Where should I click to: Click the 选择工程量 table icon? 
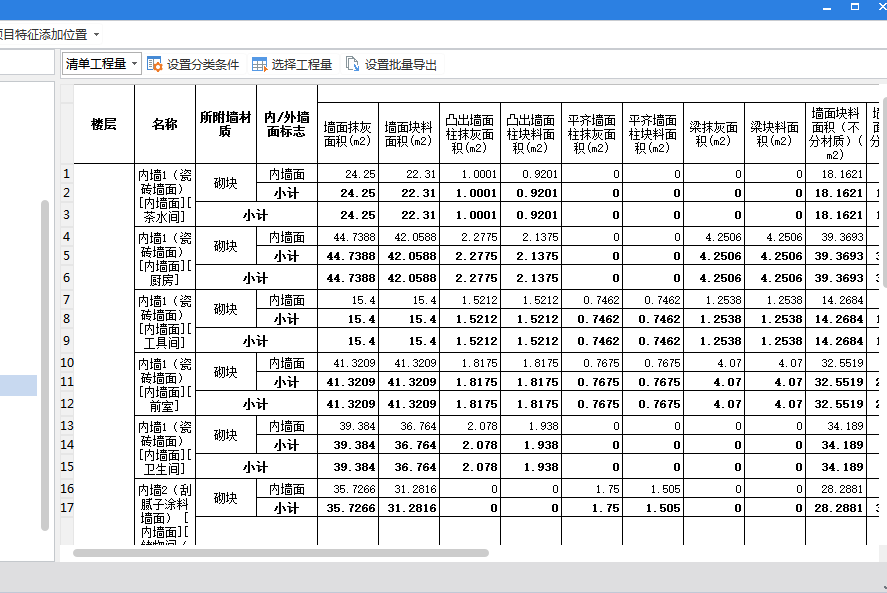259,65
